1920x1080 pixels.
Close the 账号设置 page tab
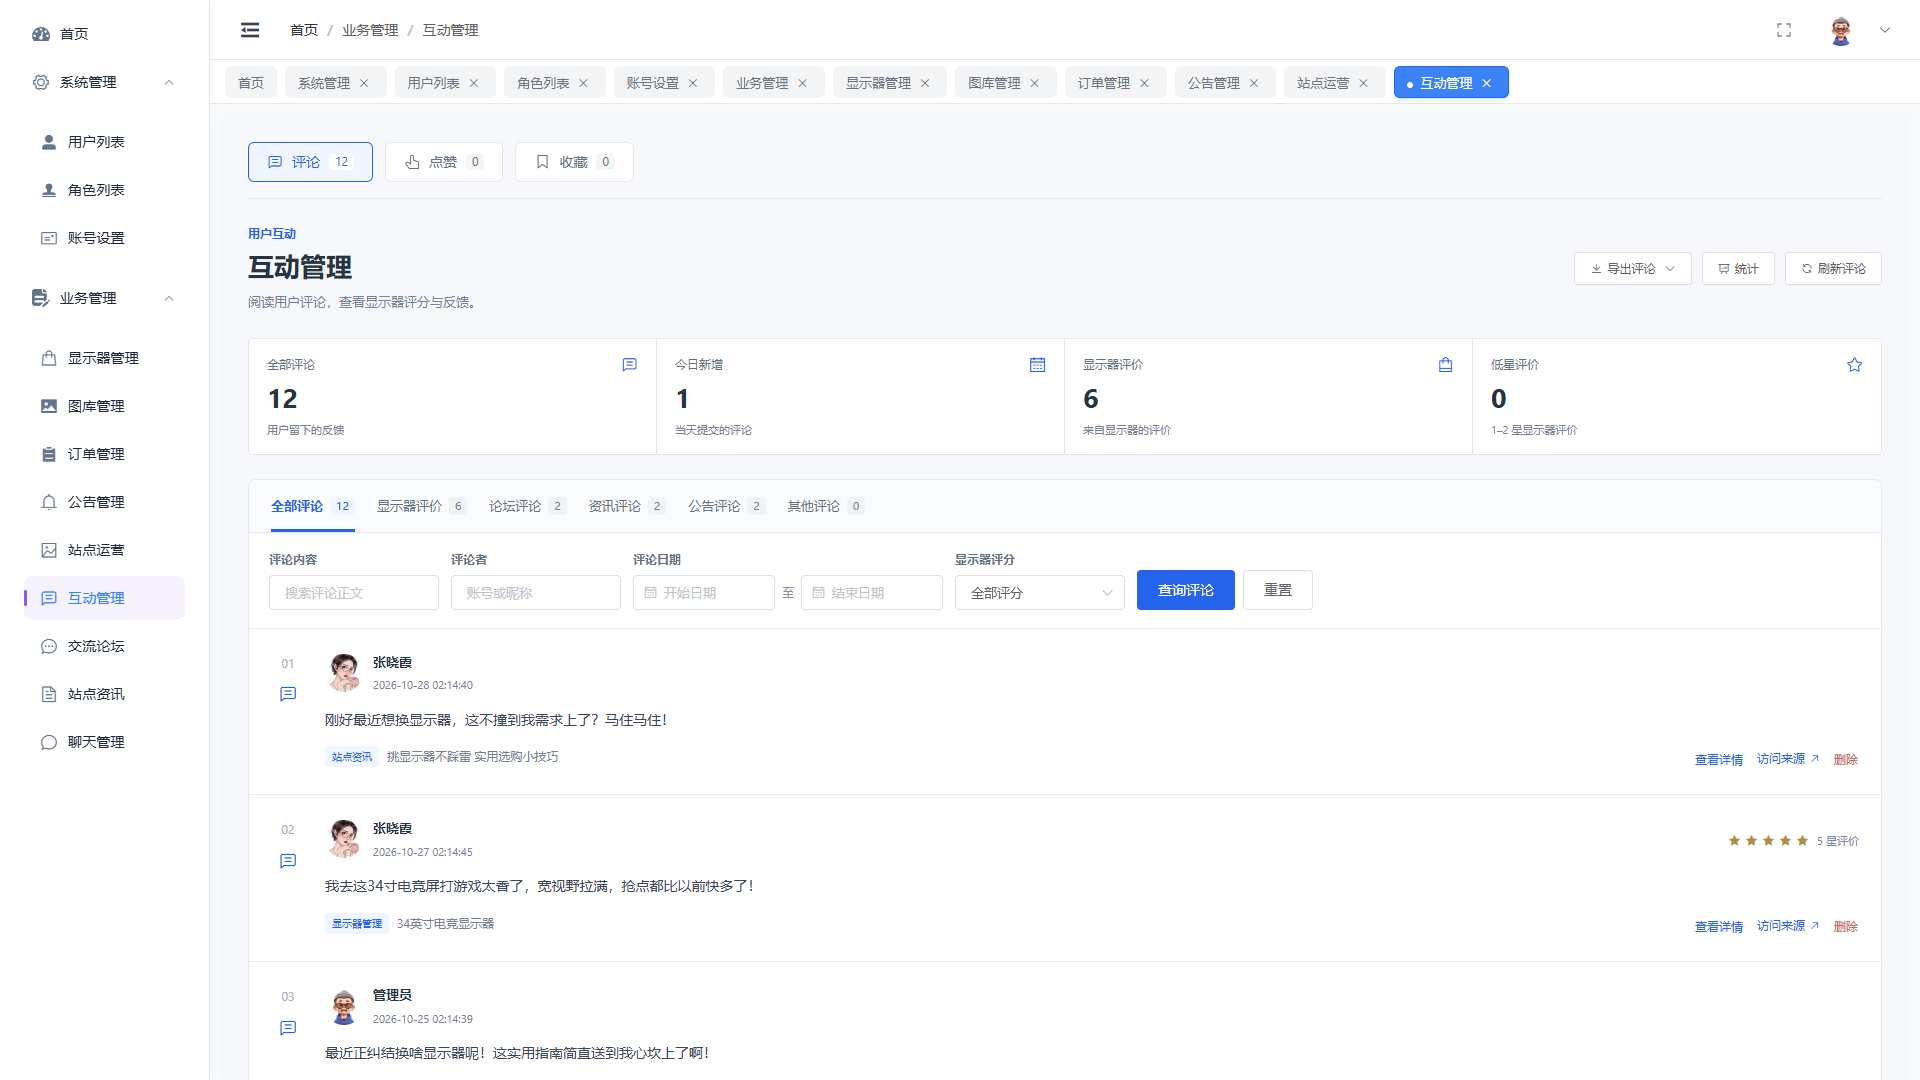click(693, 83)
